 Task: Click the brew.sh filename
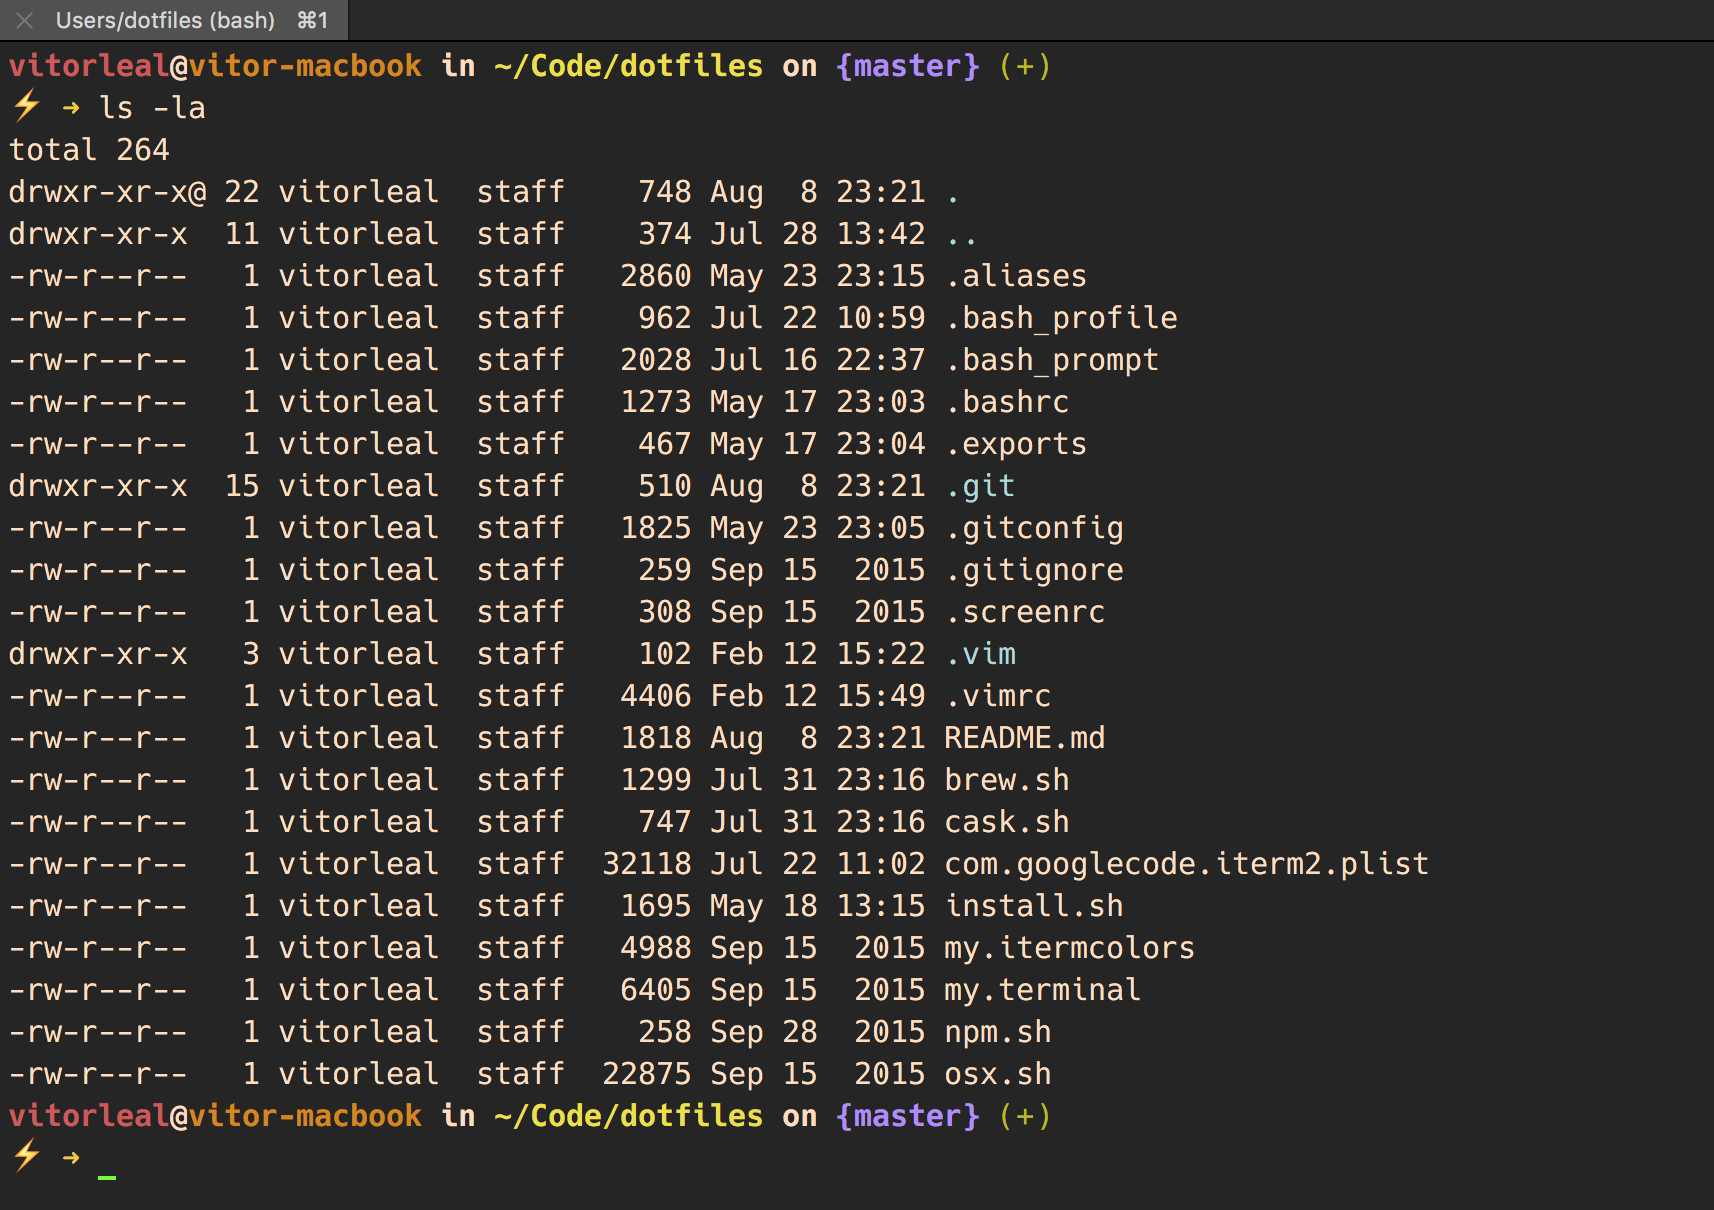pos(1007,780)
